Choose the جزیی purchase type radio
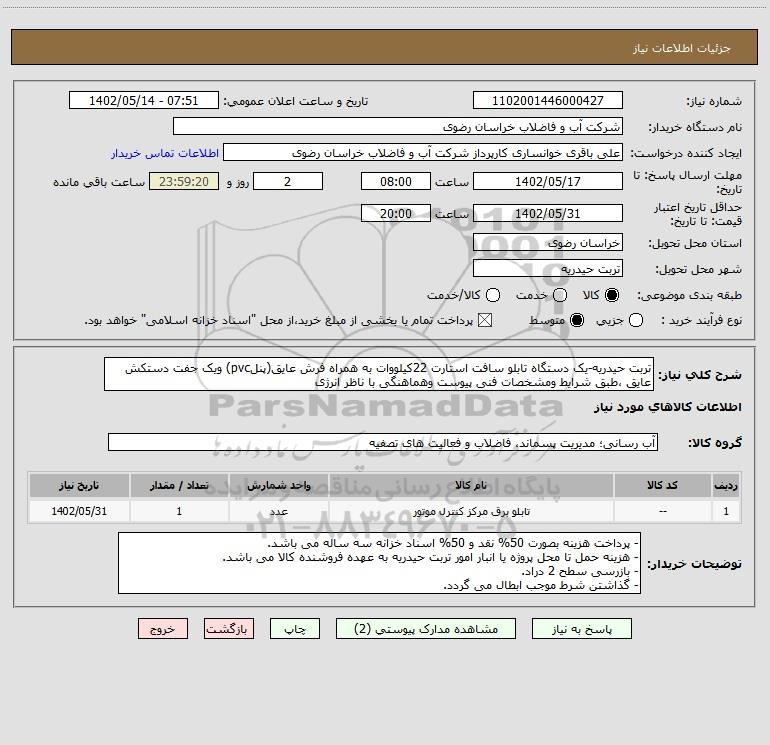770x745 pixels. tap(636, 320)
